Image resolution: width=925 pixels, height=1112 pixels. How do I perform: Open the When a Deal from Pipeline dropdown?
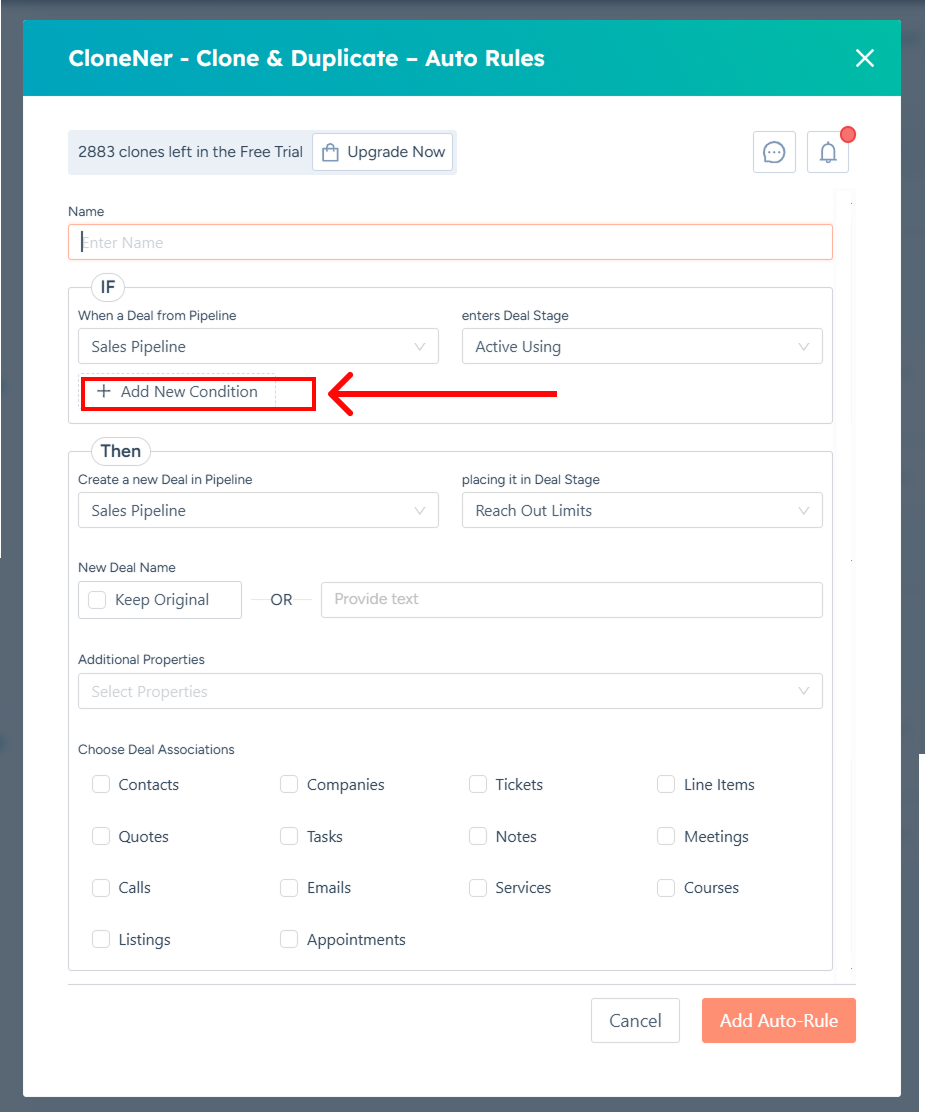(x=258, y=346)
